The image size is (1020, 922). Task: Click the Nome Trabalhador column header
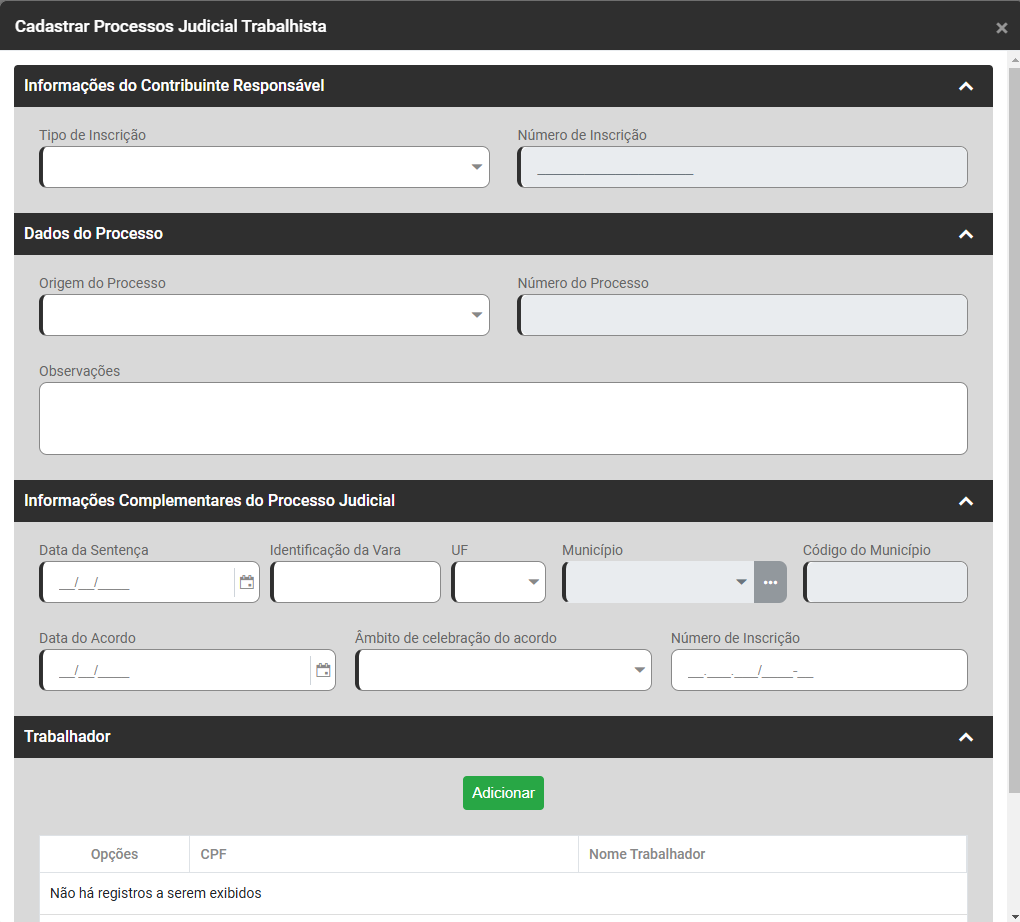coord(771,854)
